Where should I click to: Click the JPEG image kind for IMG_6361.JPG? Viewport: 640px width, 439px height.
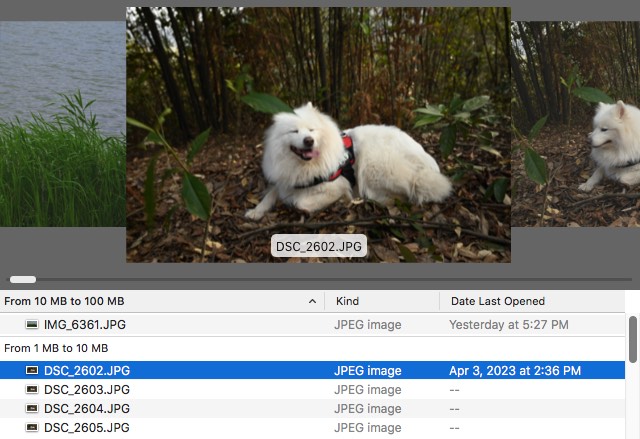tap(367, 324)
